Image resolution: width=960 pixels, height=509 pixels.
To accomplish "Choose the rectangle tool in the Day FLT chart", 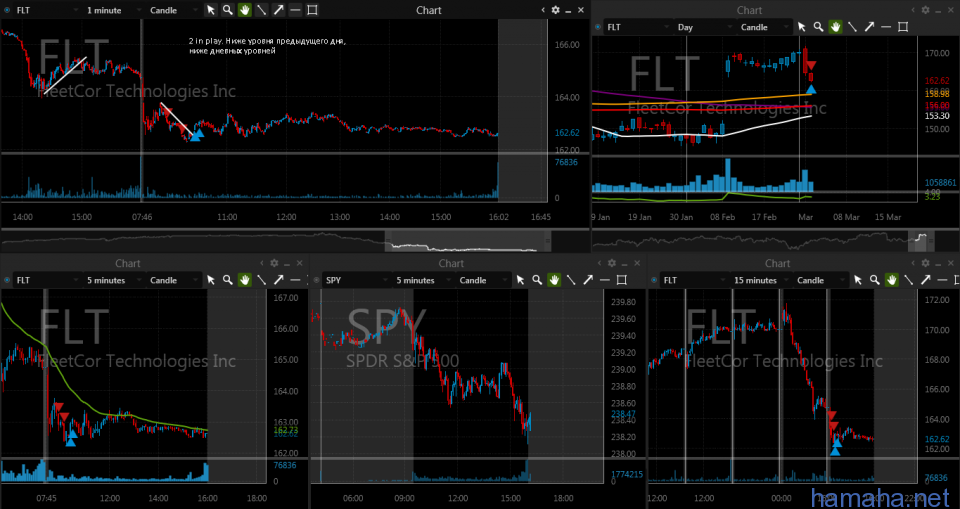I will [x=903, y=27].
